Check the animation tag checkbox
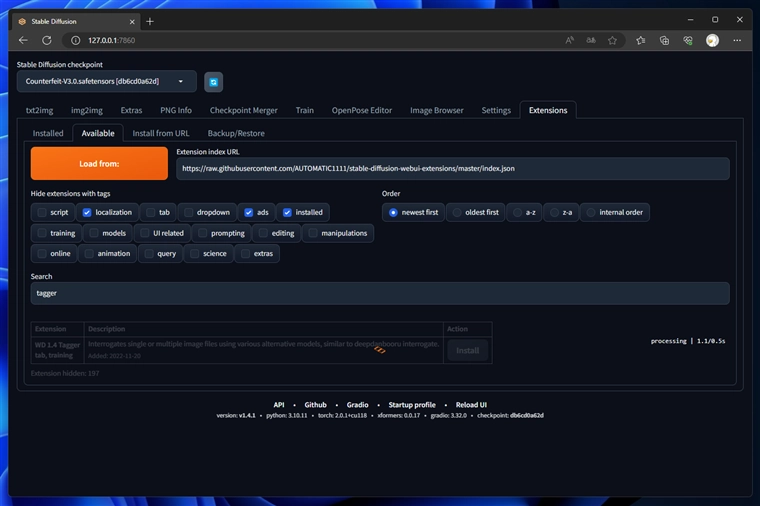Screen dimensions: 760x506 point(89,253)
